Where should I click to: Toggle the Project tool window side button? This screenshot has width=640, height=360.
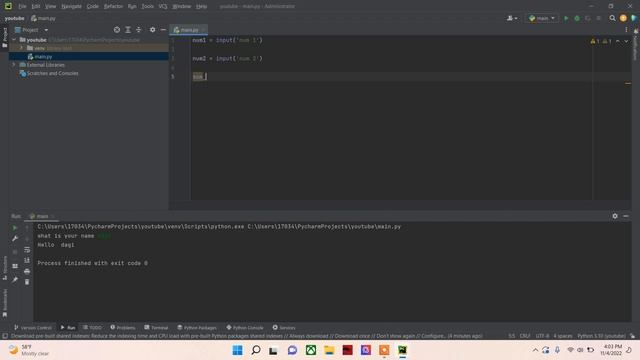pos(4,38)
